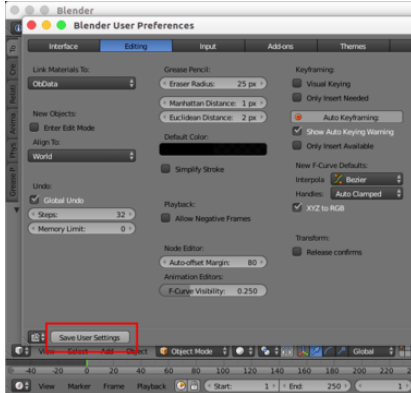Open the viewport shading sphere selector
Image resolution: width=411 pixels, height=393 pixels.
[244, 351]
